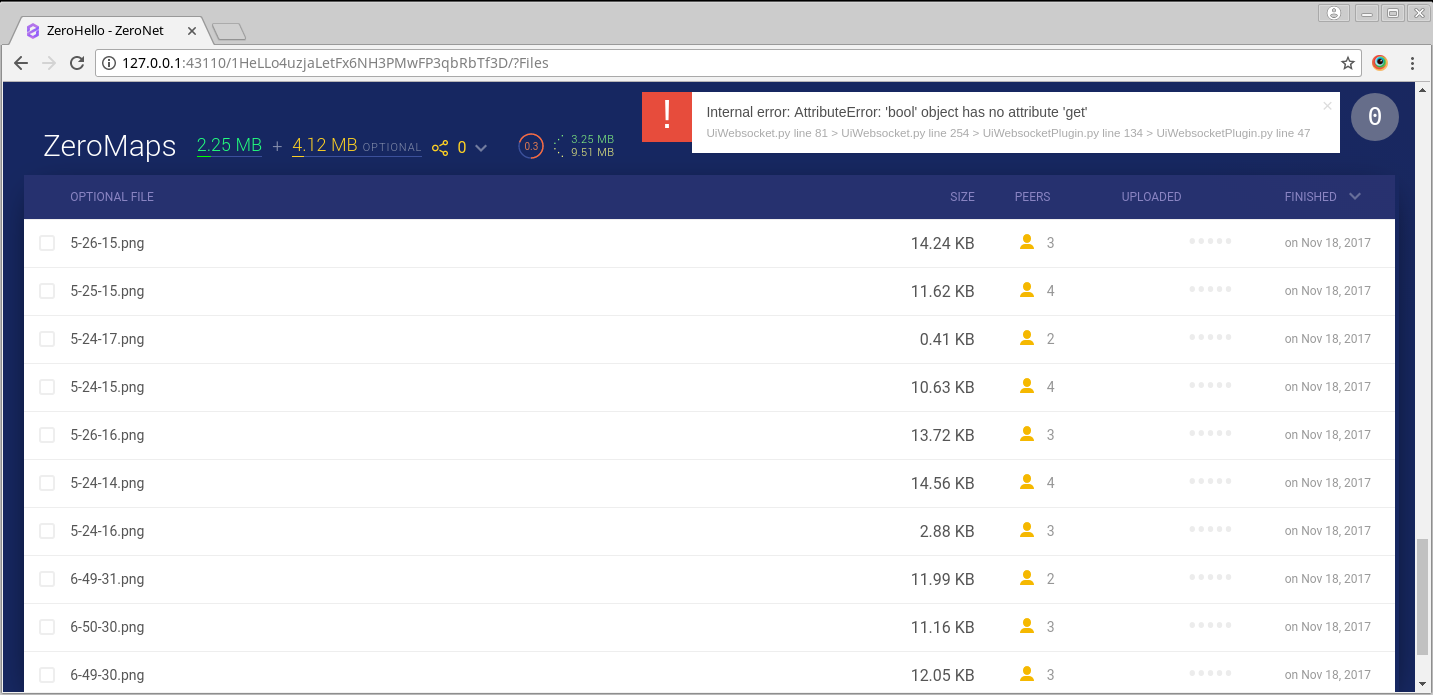Image resolution: width=1433 pixels, height=695 pixels.
Task: Close the ZeroHello browser tab
Action: pyautogui.click(x=192, y=31)
